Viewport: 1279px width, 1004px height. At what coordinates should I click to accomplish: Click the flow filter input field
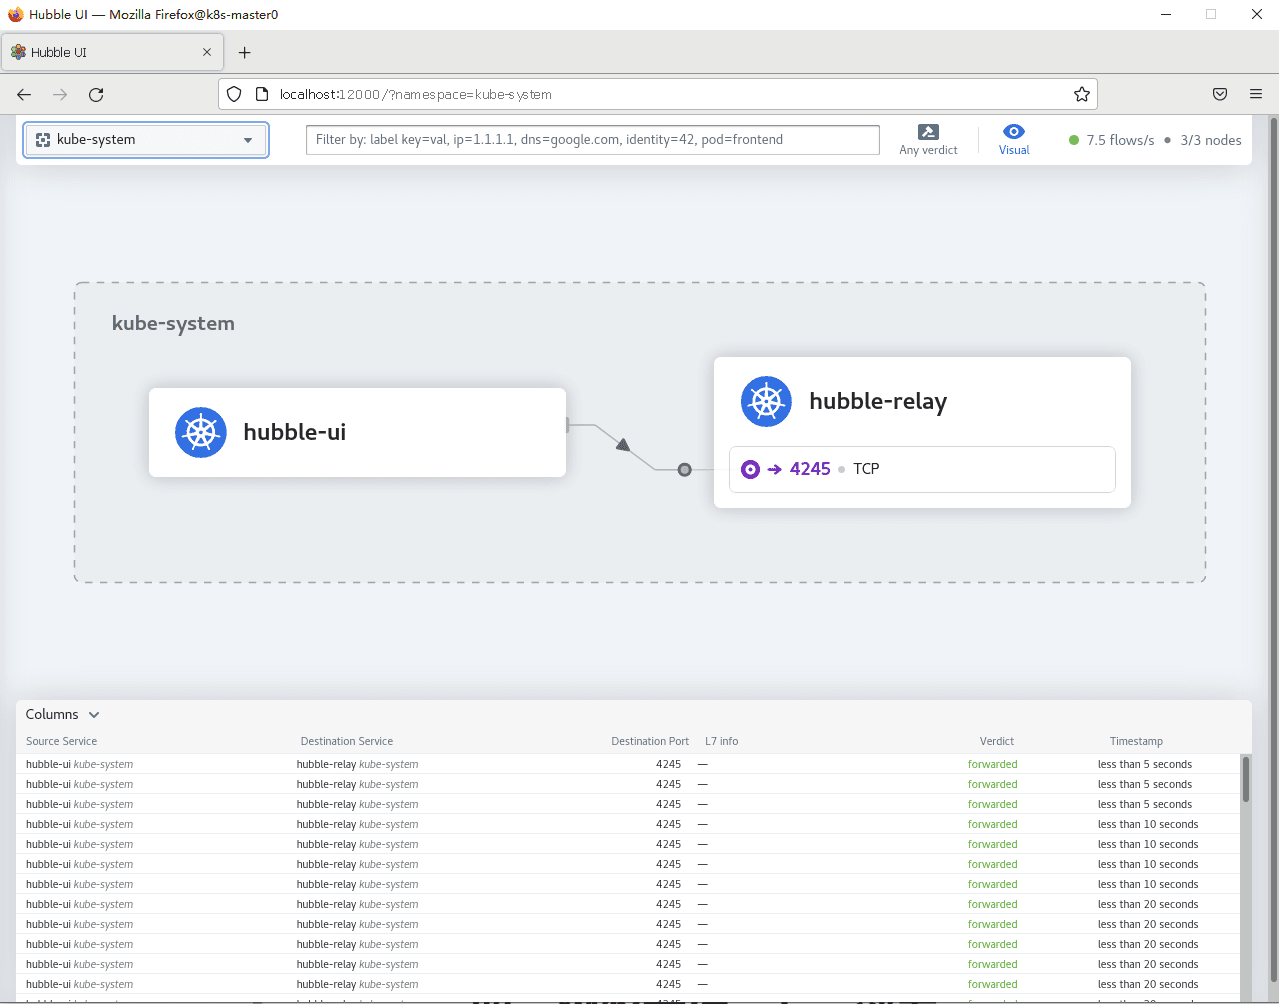pyautogui.click(x=592, y=140)
